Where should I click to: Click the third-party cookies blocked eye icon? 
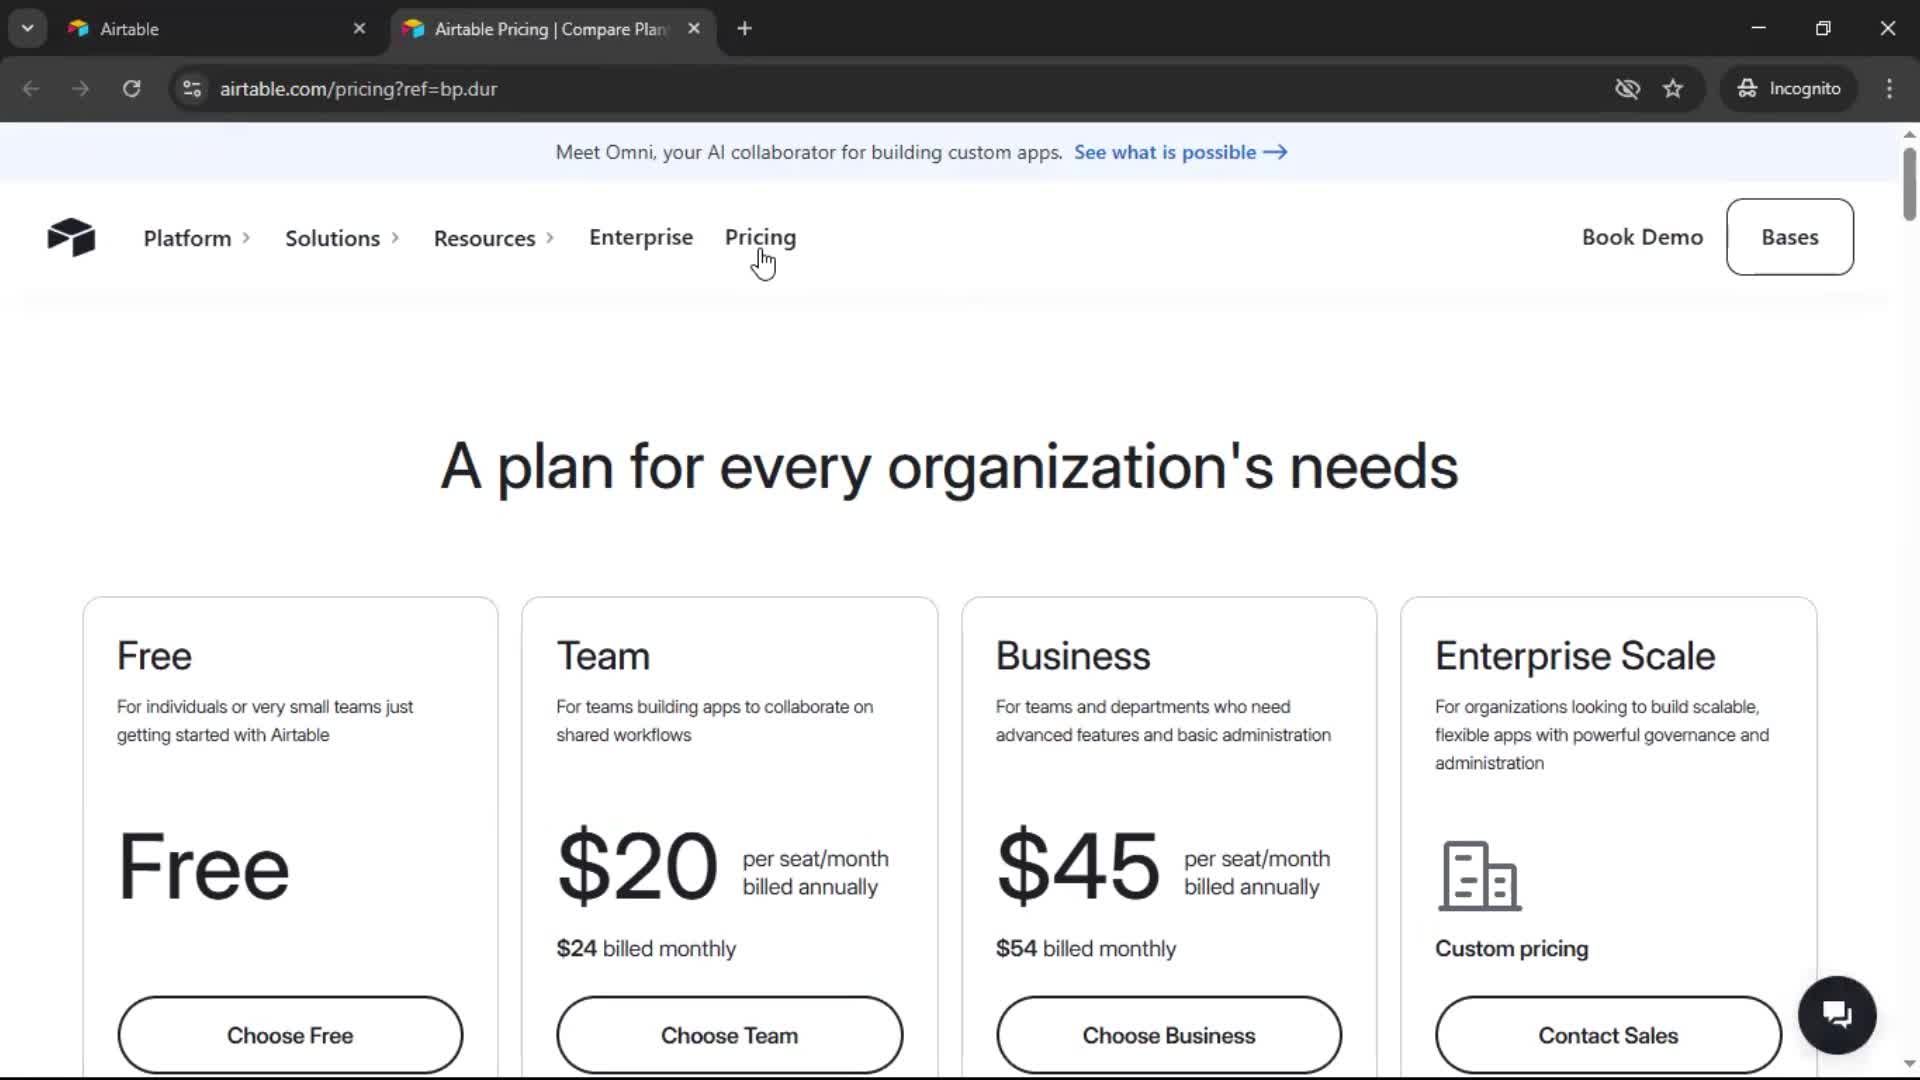coord(1627,88)
